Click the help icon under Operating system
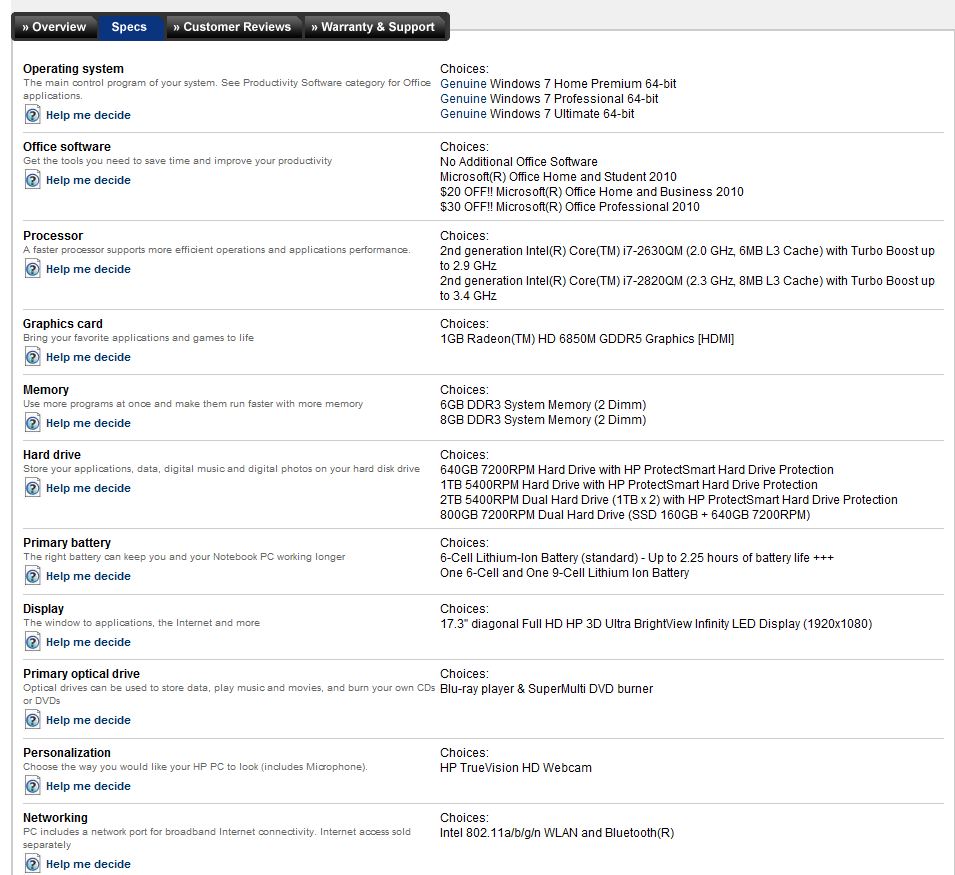The image size is (955, 875). (x=33, y=114)
